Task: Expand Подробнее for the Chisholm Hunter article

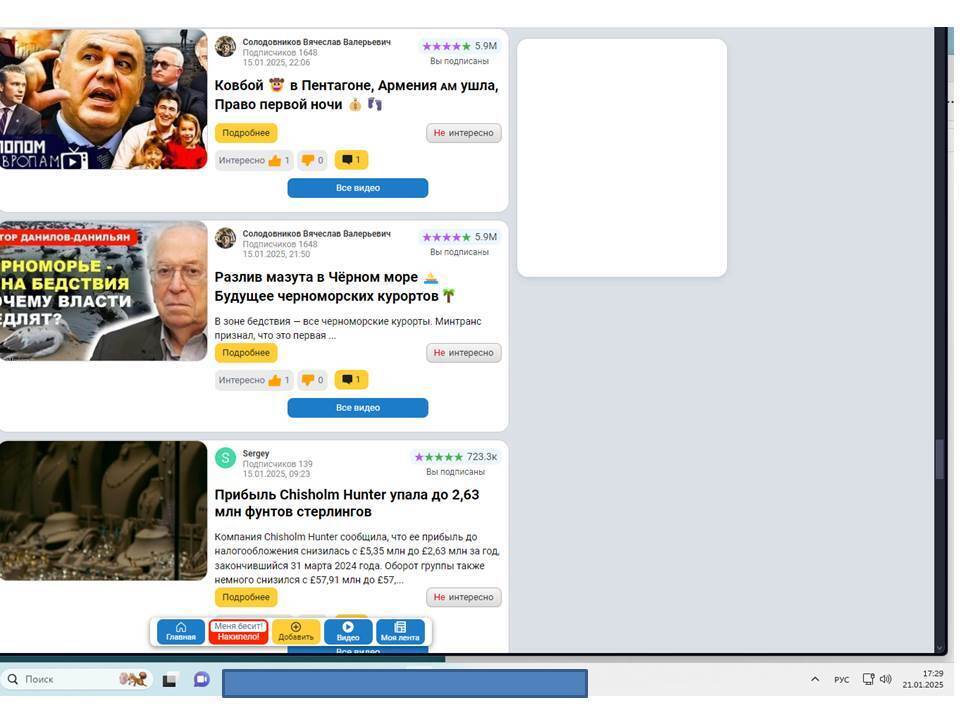Action: [x=246, y=597]
